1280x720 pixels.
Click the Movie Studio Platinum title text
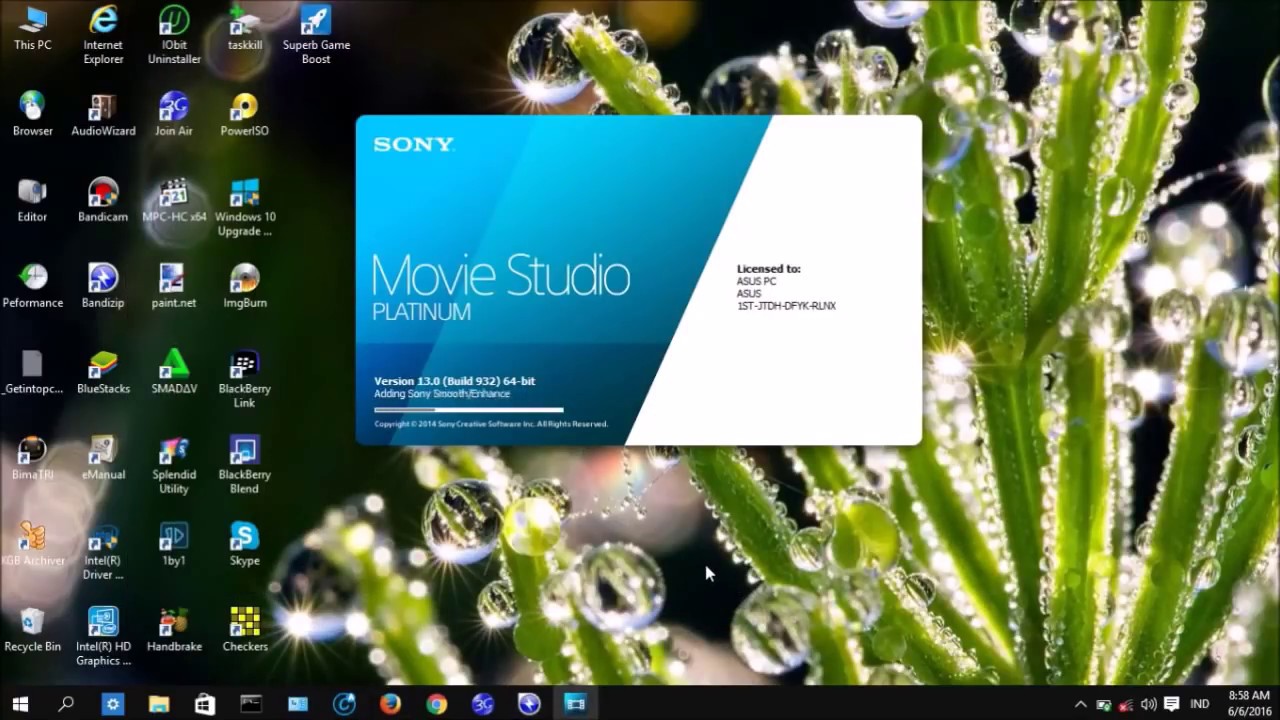coord(501,287)
